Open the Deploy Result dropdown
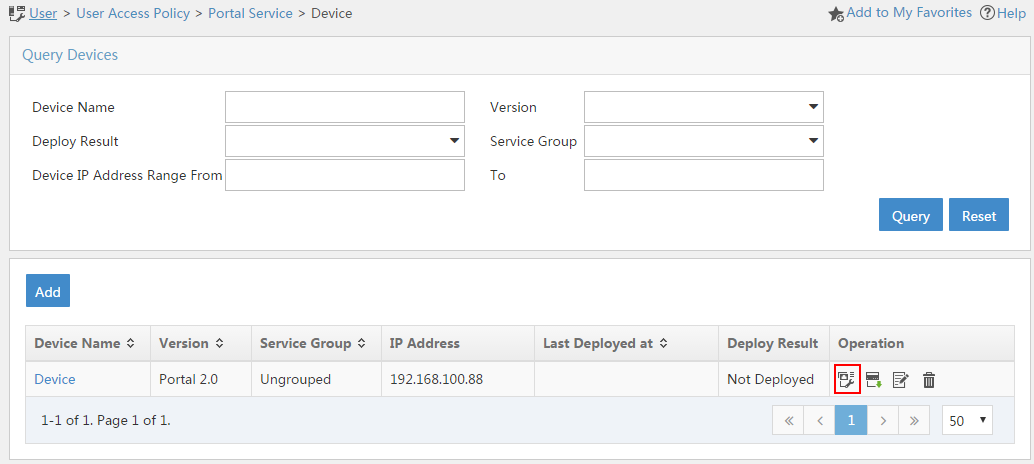Viewport: 1034px width, 464px height. point(345,141)
